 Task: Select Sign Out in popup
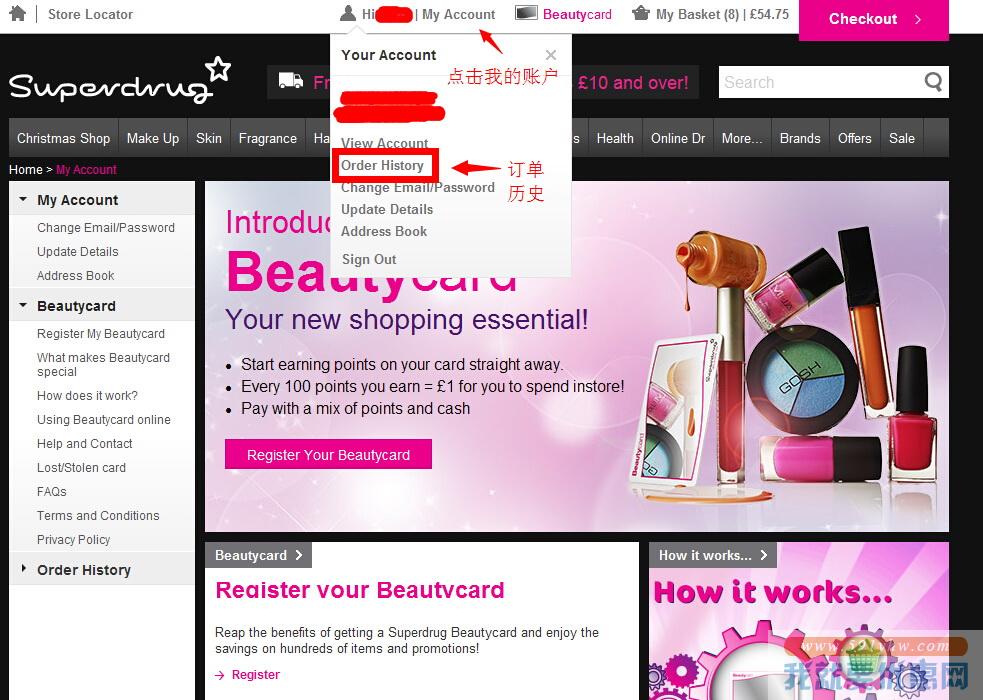(369, 259)
